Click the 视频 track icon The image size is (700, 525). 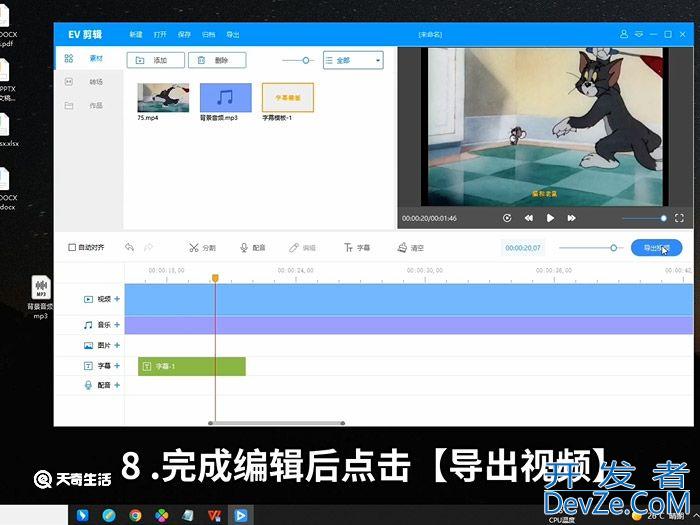(x=88, y=299)
